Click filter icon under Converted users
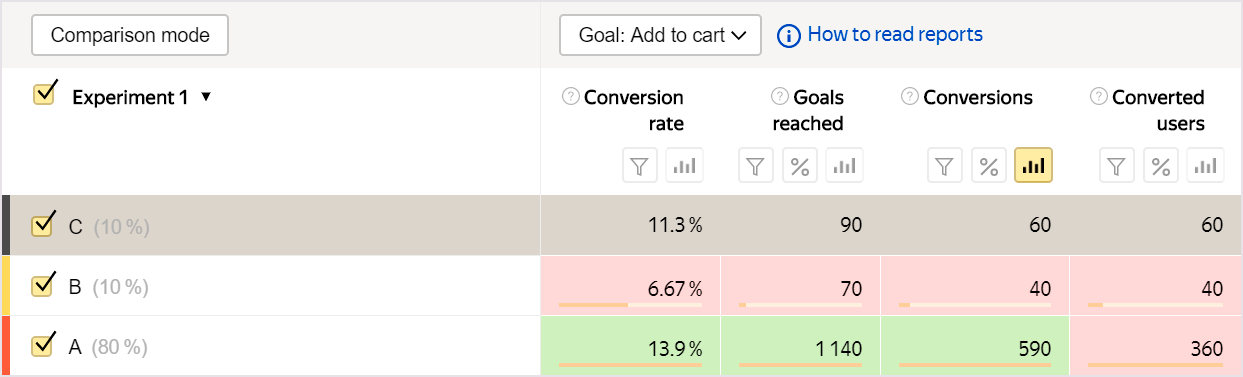 click(x=1118, y=165)
